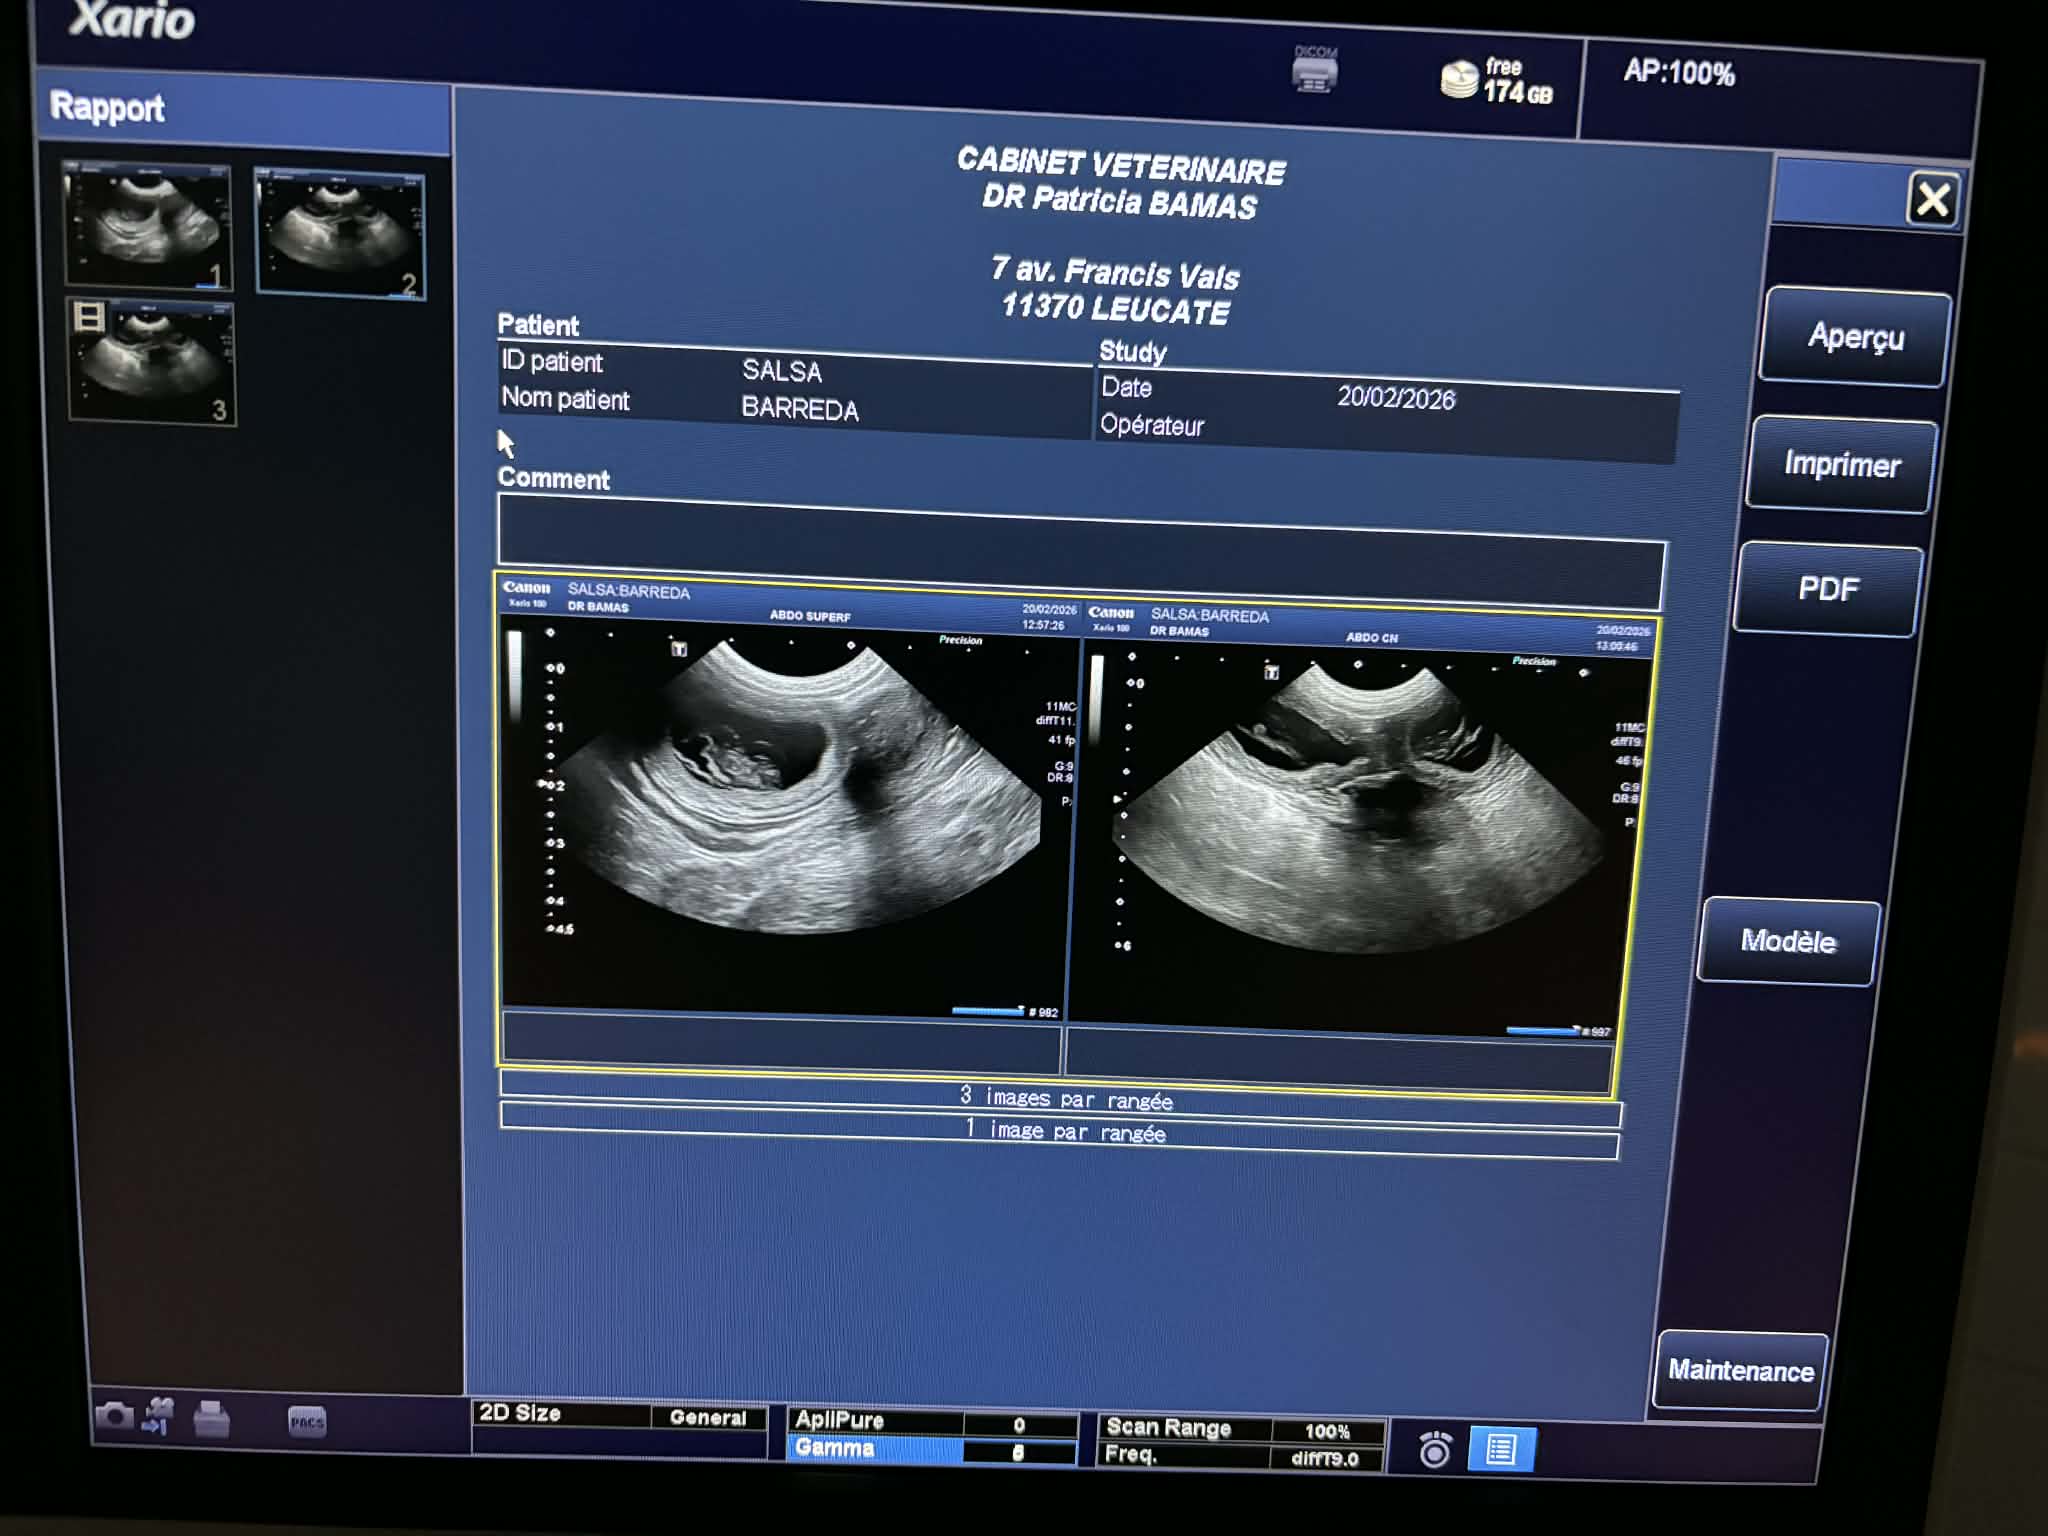This screenshot has width=2048, height=1536.
Task: Click the video clip store icon
Action: [159, 1416]
